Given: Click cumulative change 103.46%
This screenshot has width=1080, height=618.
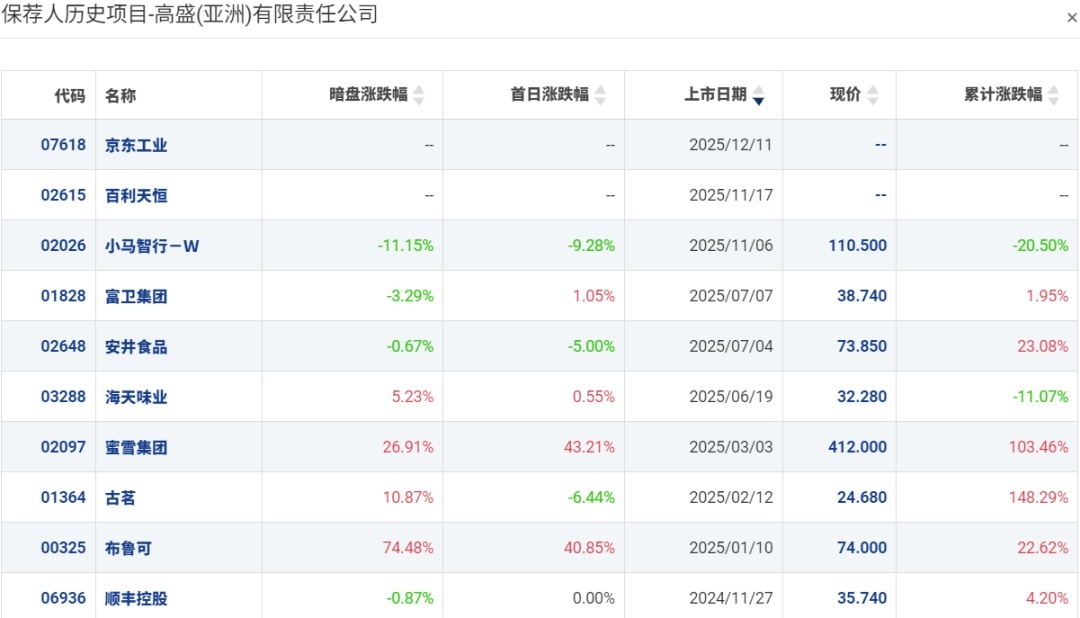Looking at the screenshot, I should [x=1039, y=446].
